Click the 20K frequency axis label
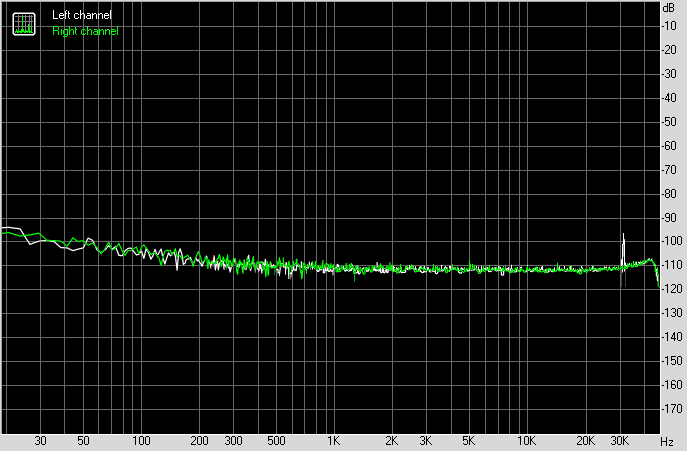 (x=585, y=440)
